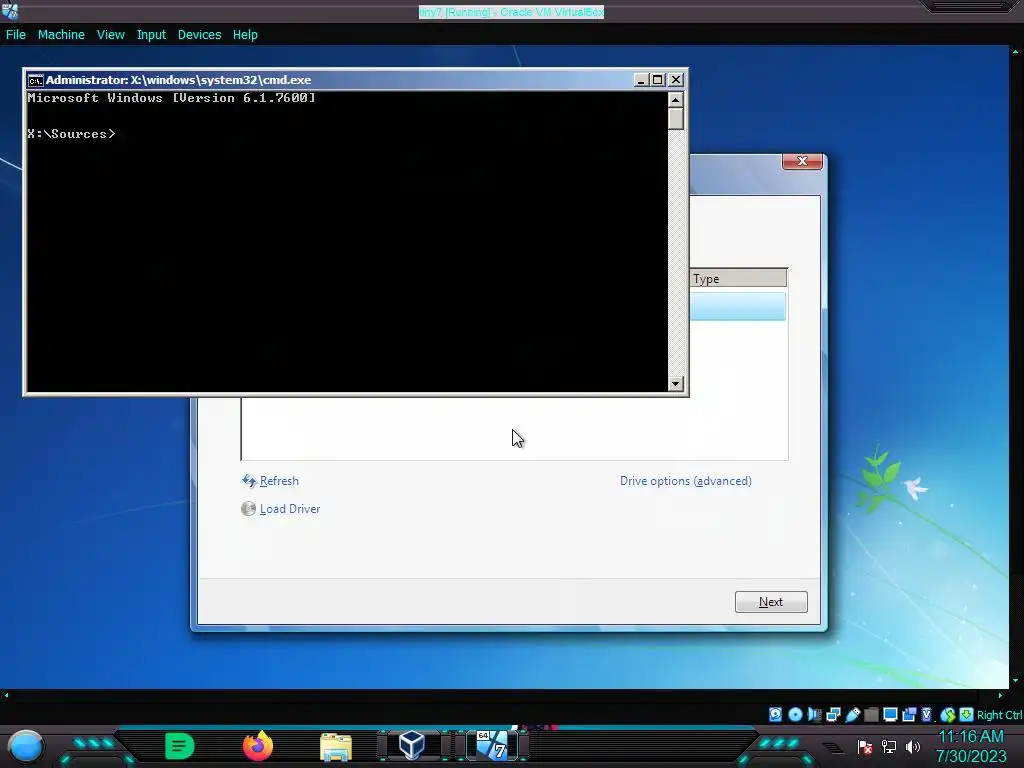1024x768 pixels.
Task: Minimize the cmd.exe window
Action: click(641, 80)
